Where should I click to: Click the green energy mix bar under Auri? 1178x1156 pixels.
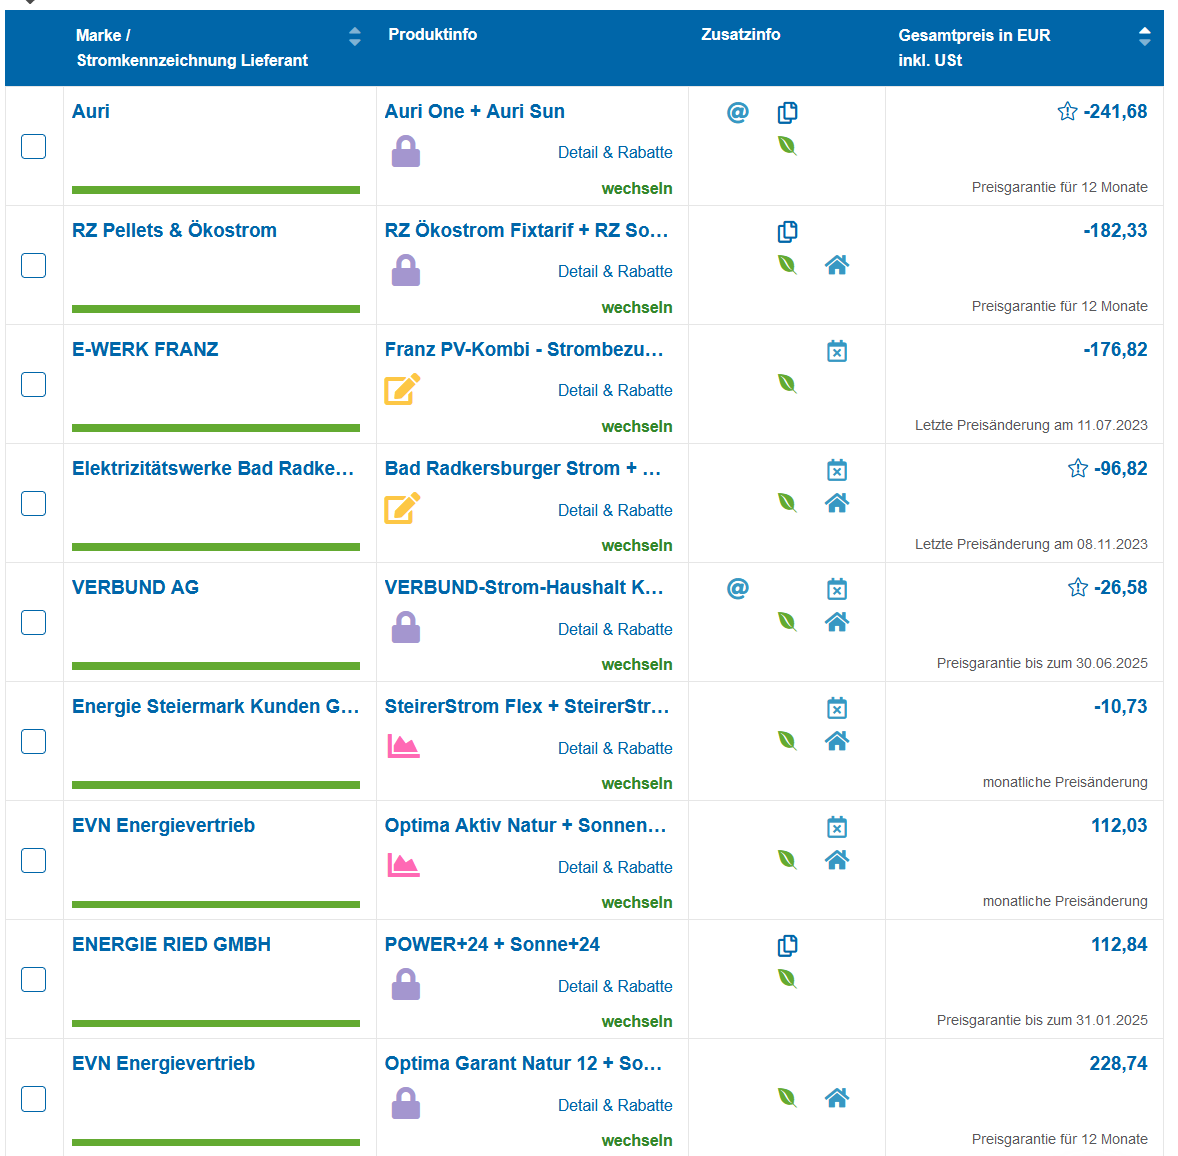click(x=216, y=190)
